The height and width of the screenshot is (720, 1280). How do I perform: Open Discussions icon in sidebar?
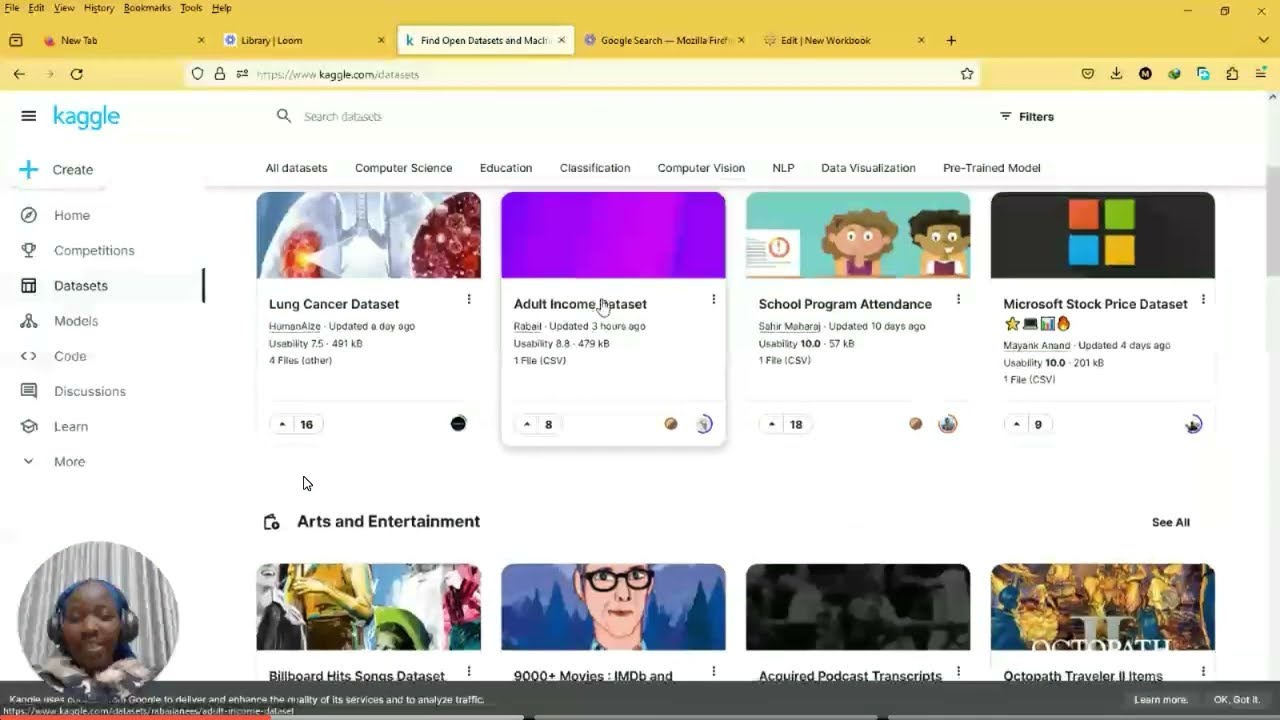pyautogui.click(x=28, y=391)
